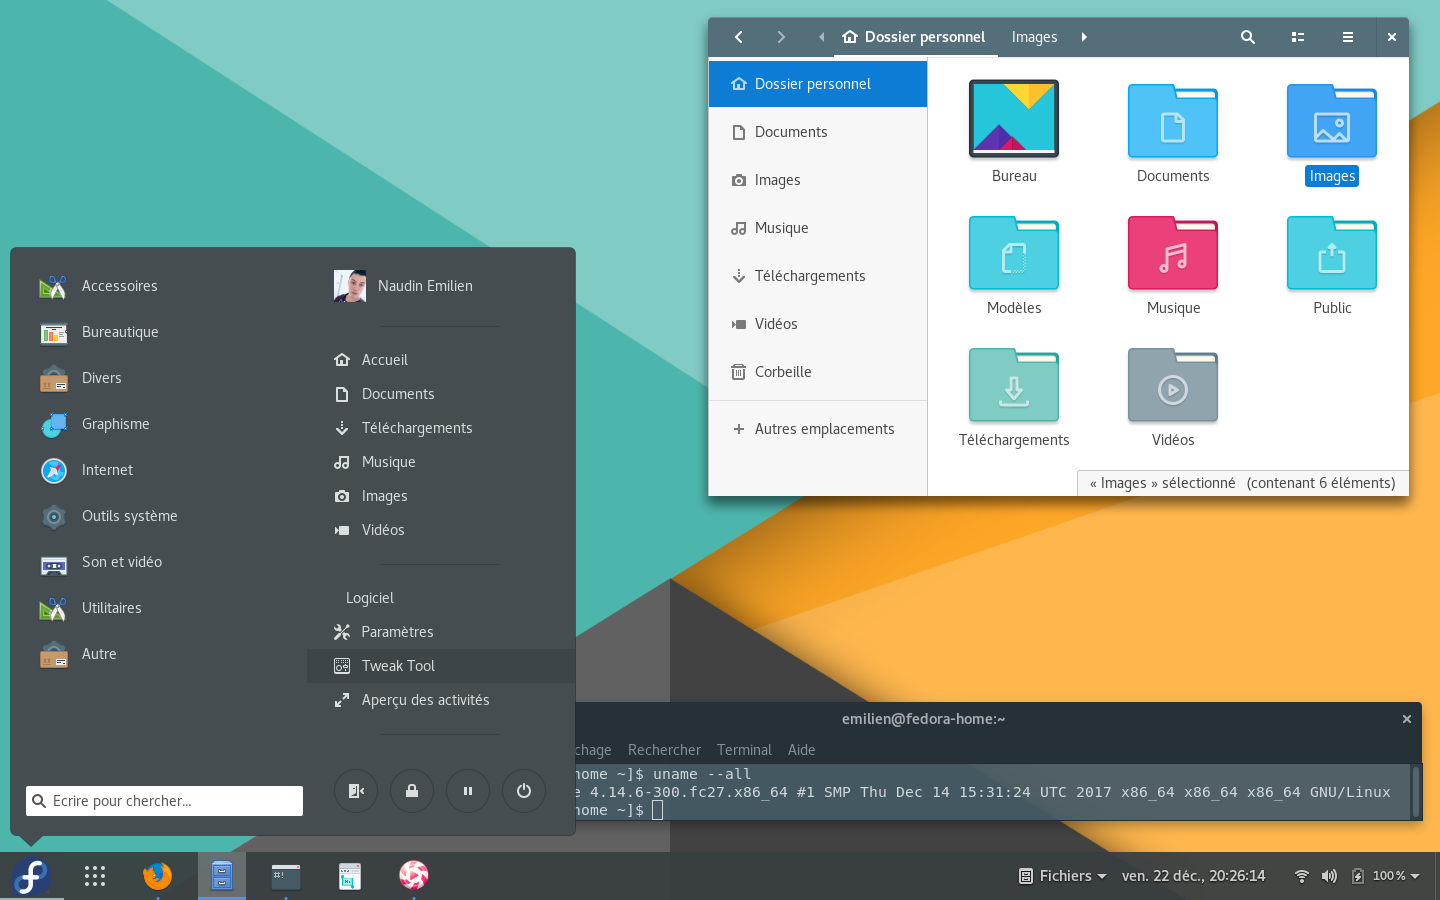Select the Musique folder thumbnail
1440x900 pixels.
point(1172,254)
